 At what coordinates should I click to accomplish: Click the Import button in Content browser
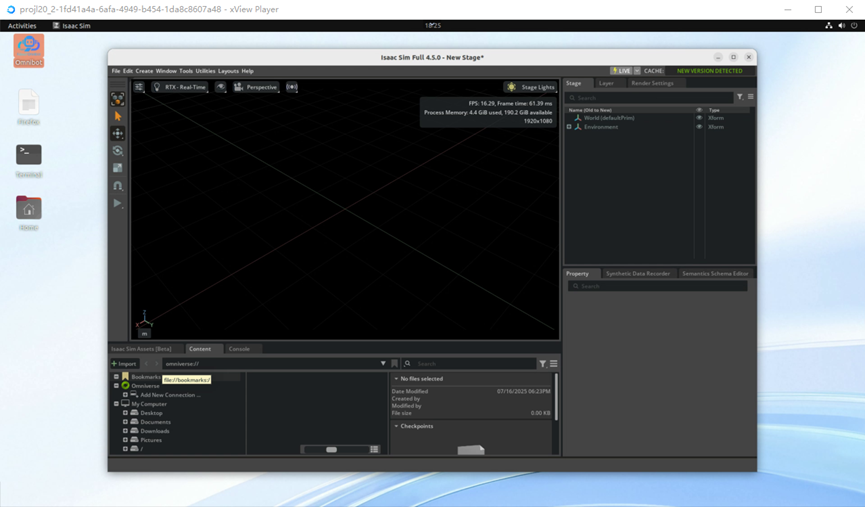(124, 364)
